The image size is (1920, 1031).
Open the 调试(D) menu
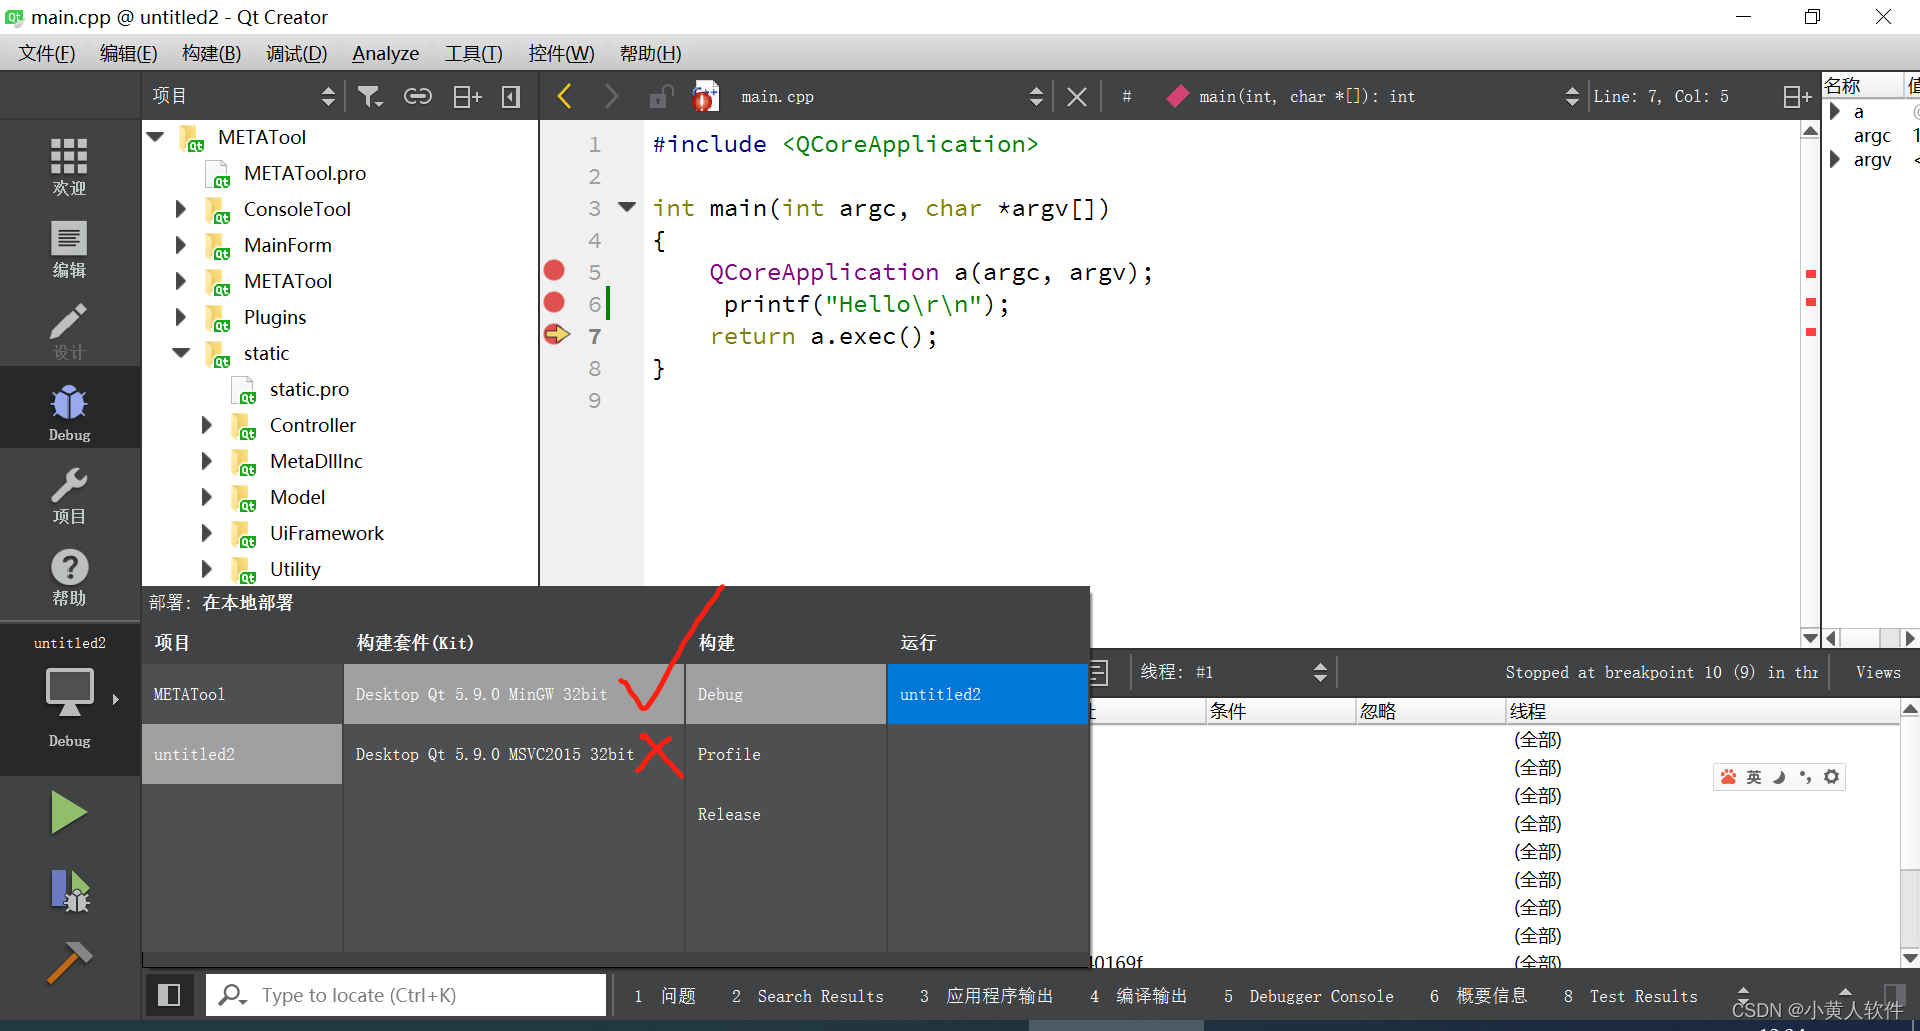tap(296, 53)
